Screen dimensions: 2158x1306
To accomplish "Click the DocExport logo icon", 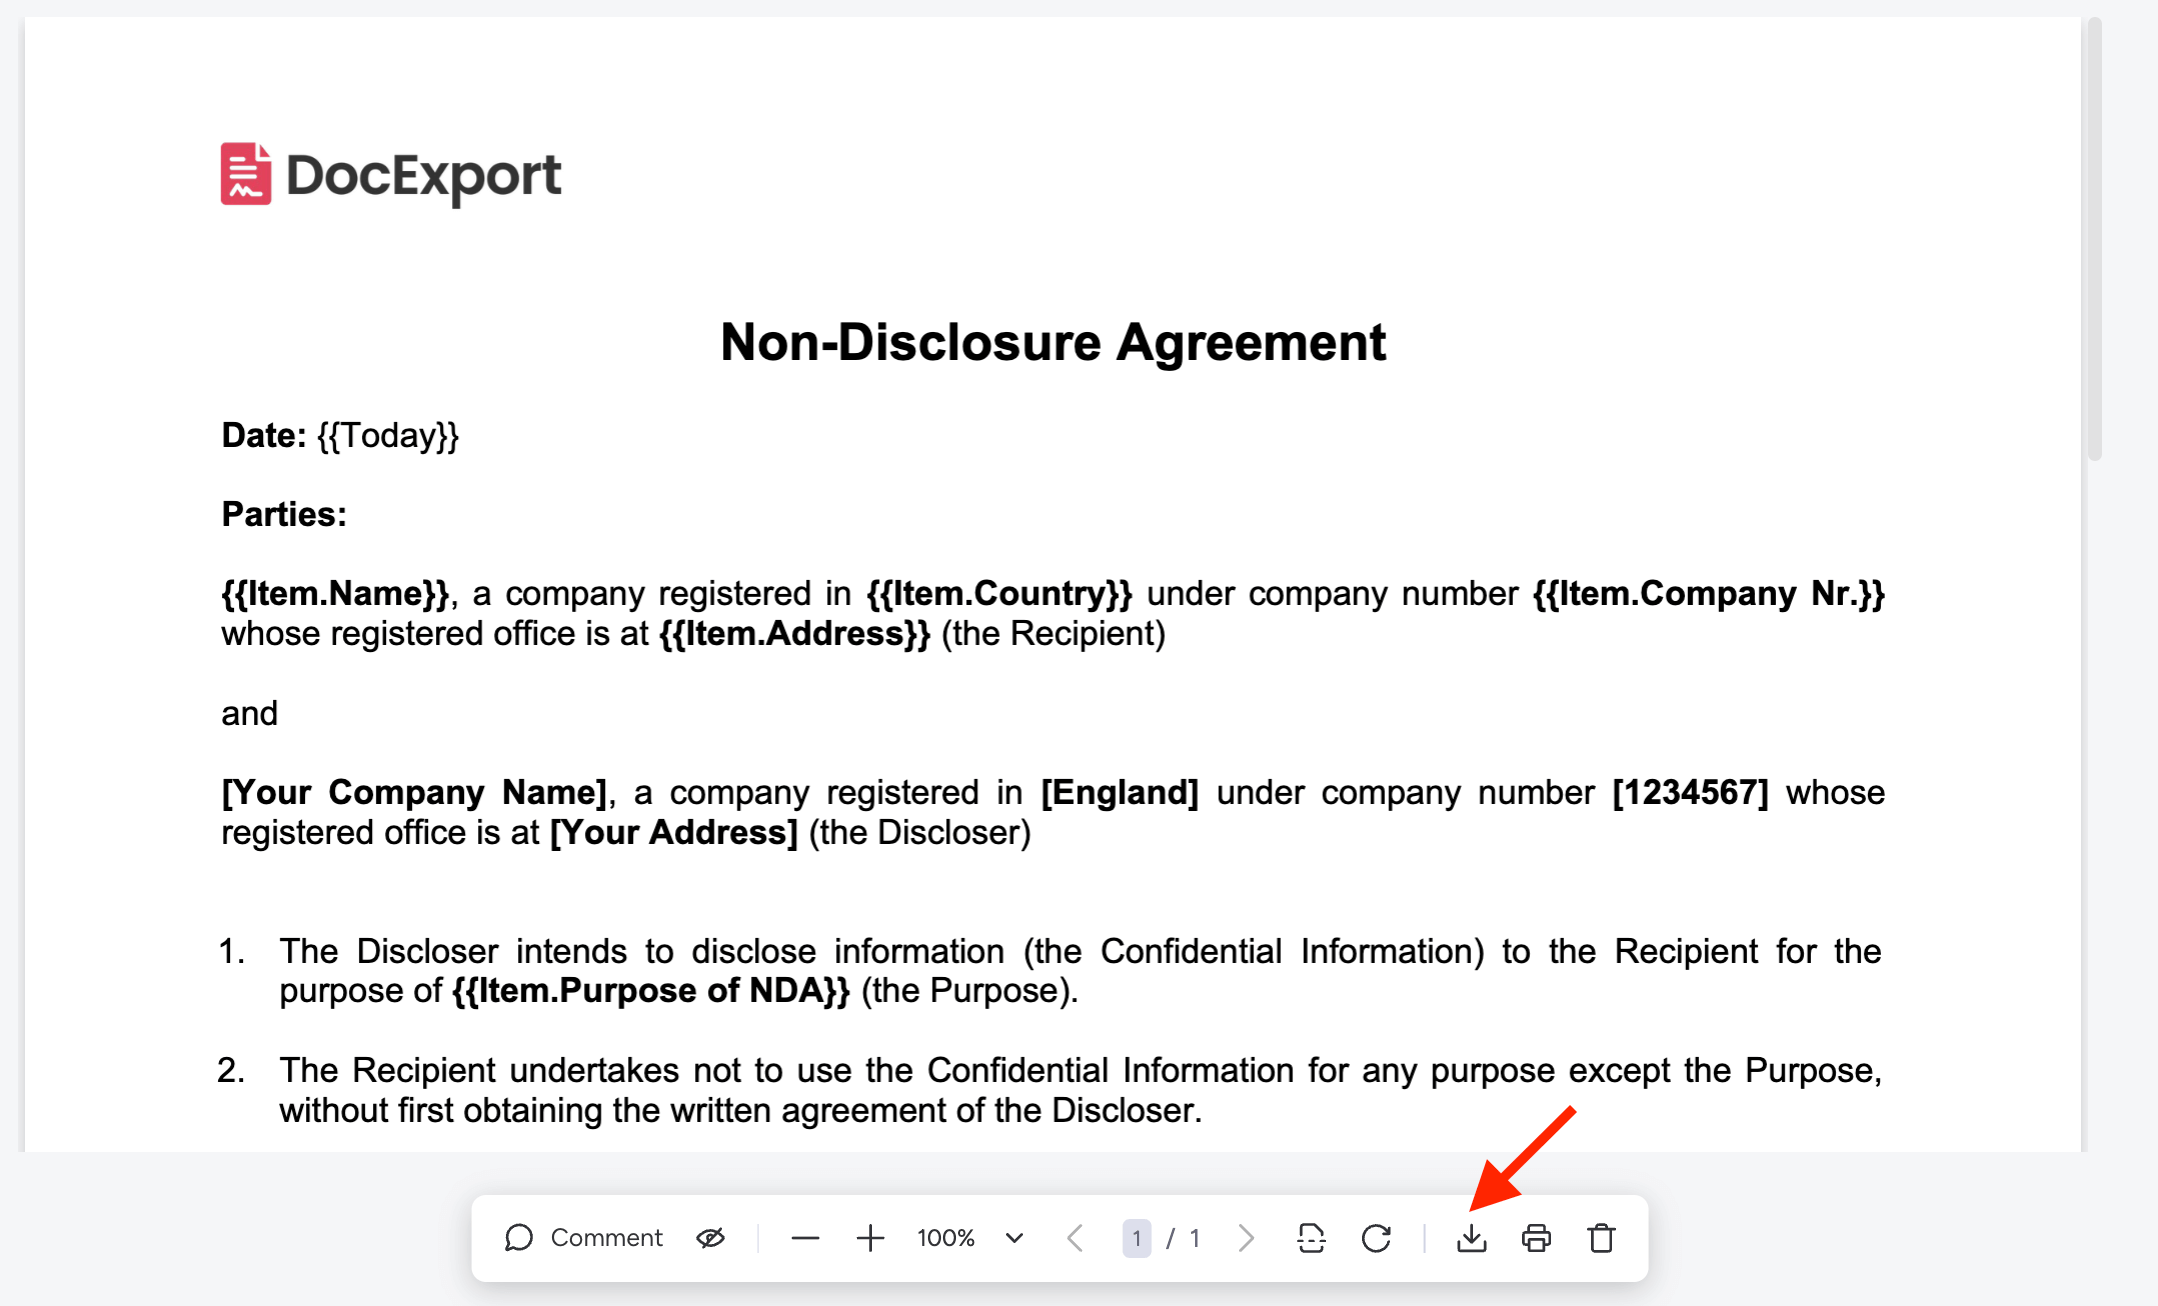I will pos(246,174).
